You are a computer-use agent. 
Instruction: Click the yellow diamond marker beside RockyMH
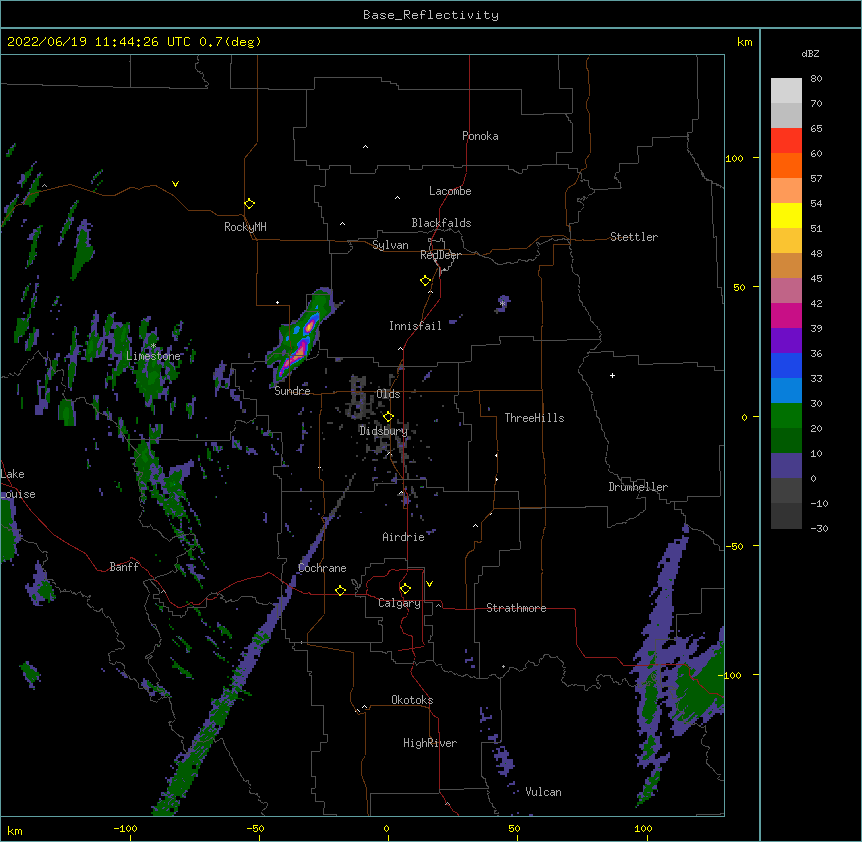point(249,204)
